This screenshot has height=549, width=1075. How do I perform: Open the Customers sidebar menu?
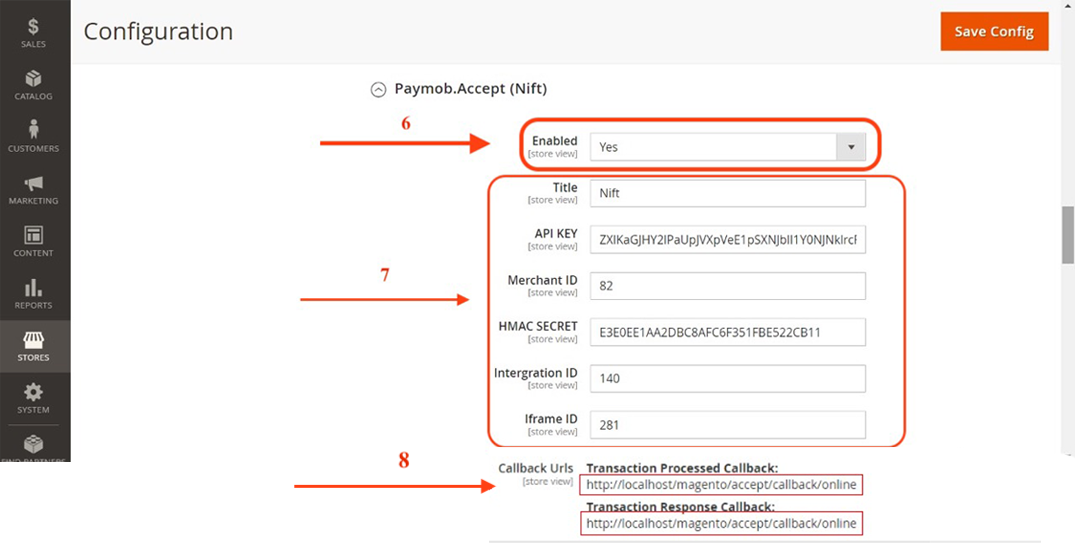(x=33, y=137)
